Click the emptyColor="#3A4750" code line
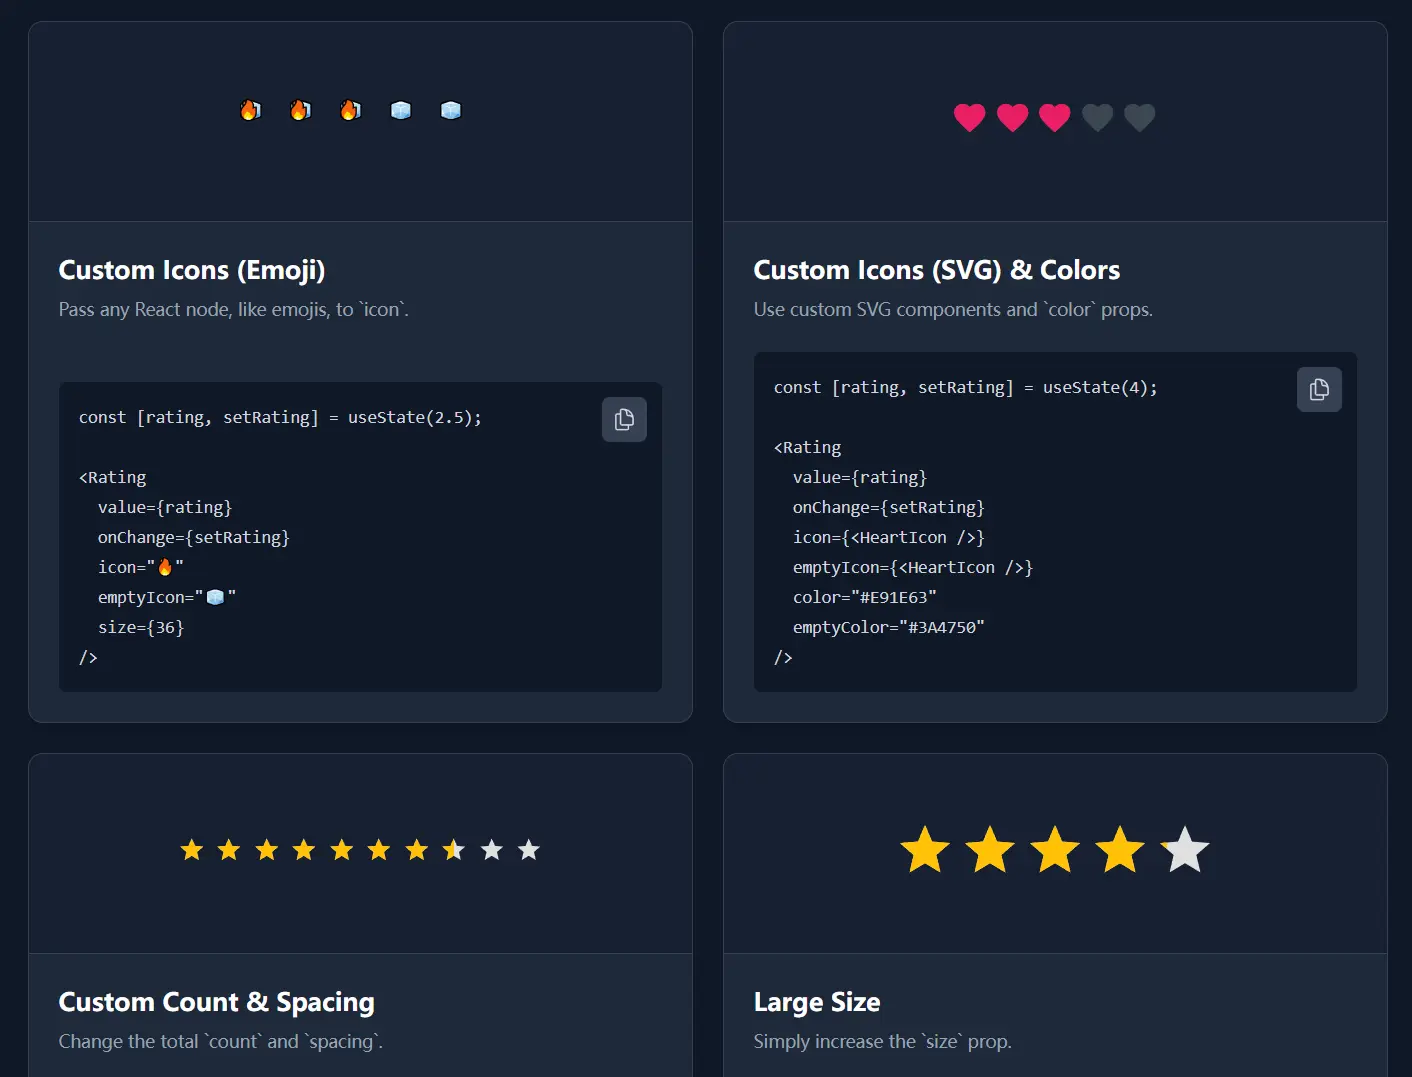1412x1077 pixels. pyautogui.click(x=888, y=628)
